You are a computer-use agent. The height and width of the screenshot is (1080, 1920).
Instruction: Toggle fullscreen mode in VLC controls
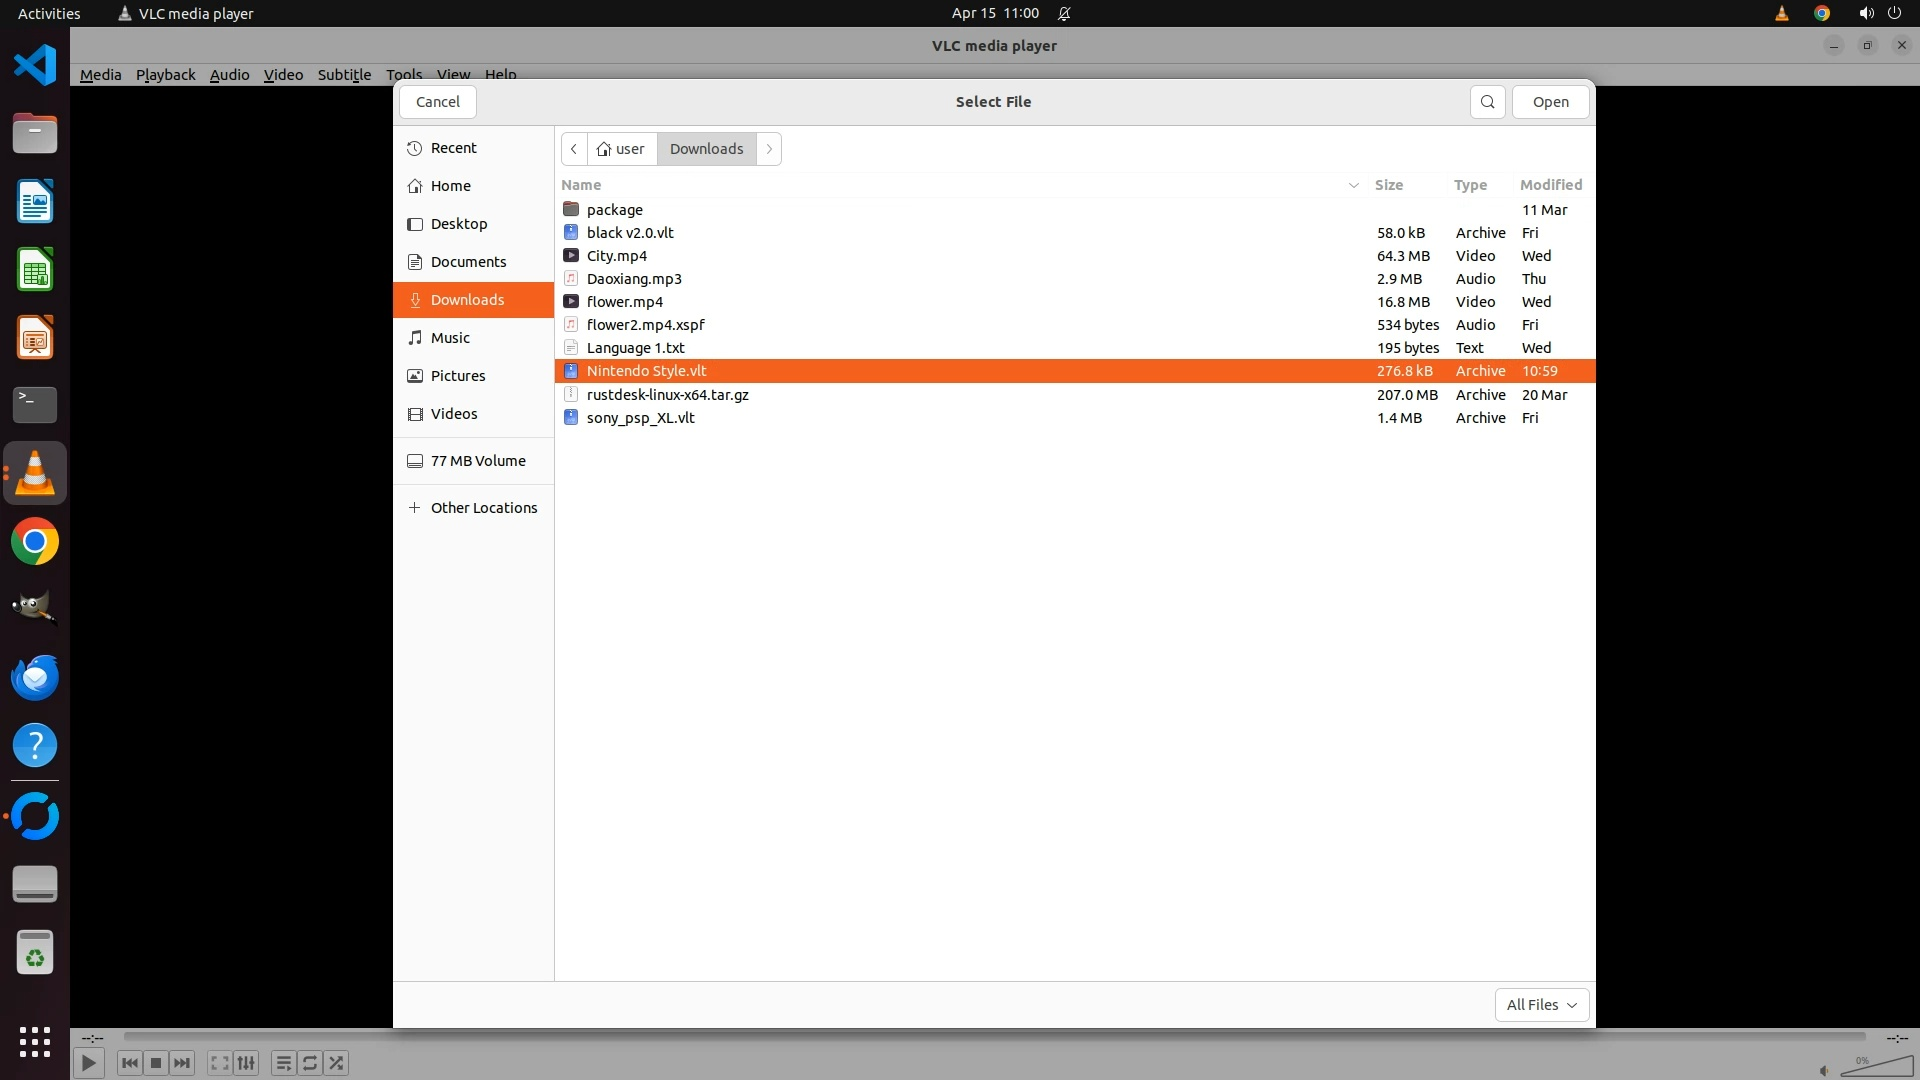[220, 1063]
